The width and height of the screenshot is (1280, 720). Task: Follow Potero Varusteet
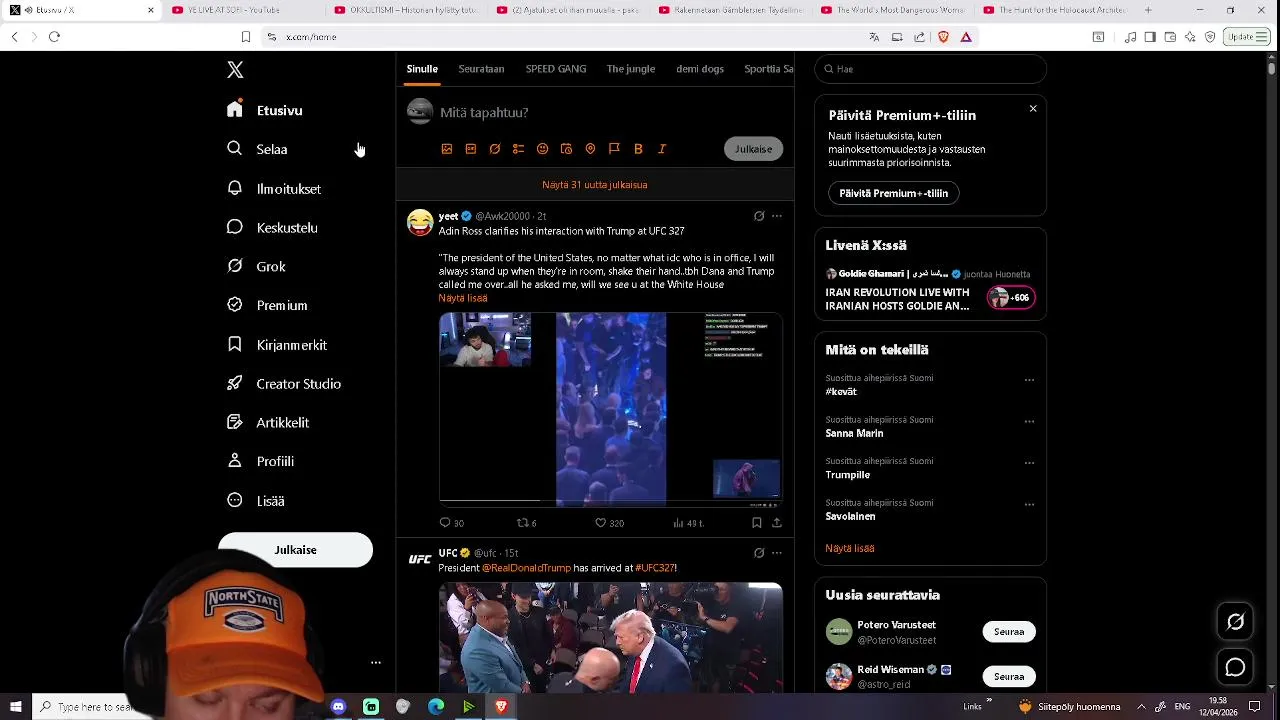(x=1009, y=632)
